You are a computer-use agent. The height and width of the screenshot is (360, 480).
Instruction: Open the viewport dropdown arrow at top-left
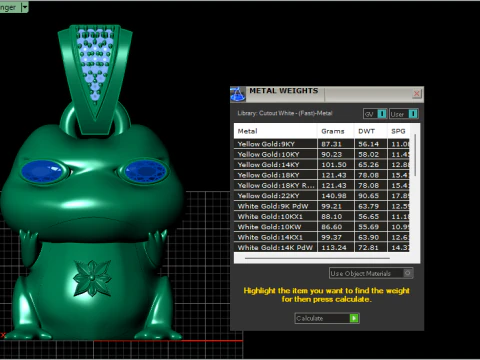point(25,7)
